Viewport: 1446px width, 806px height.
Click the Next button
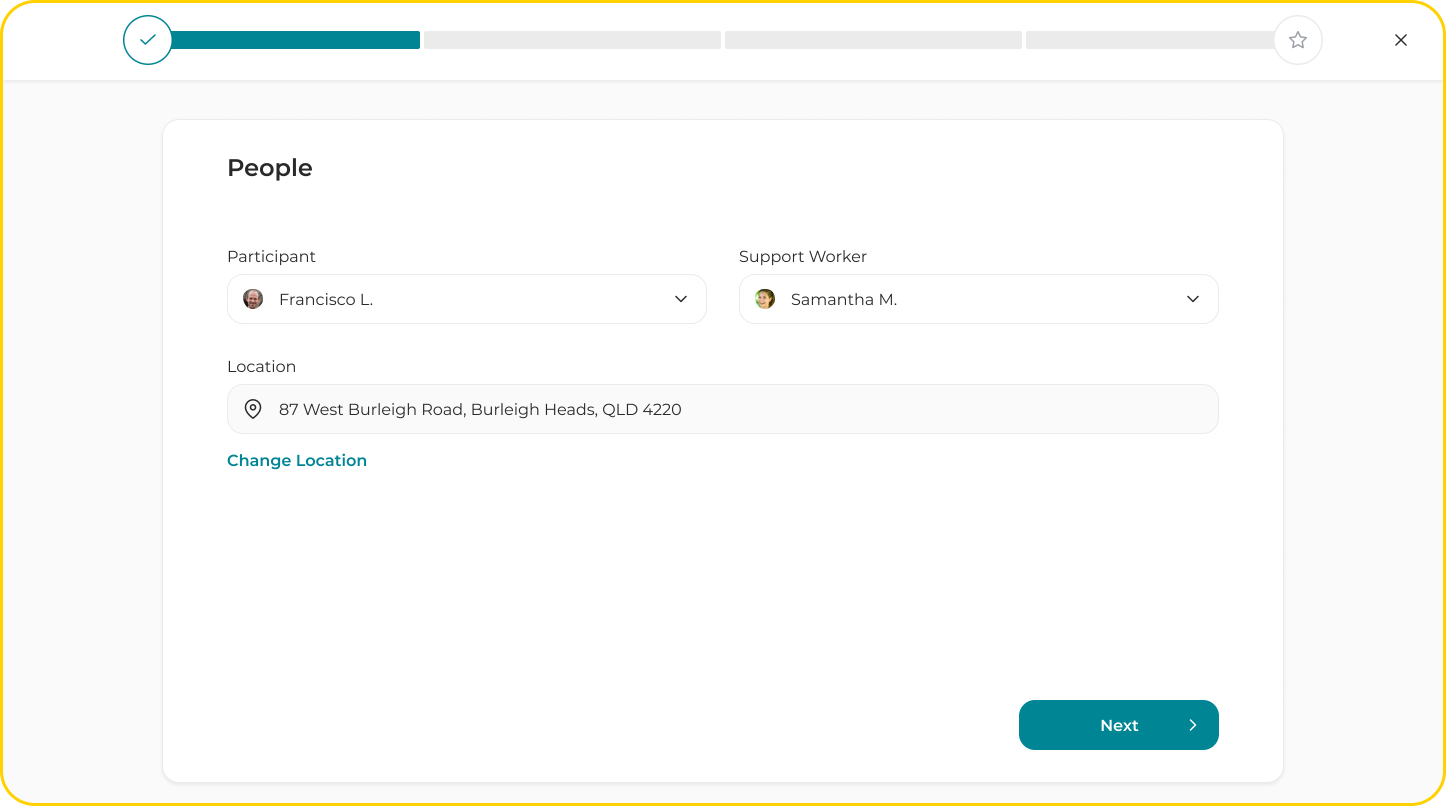click(1119, 725)
